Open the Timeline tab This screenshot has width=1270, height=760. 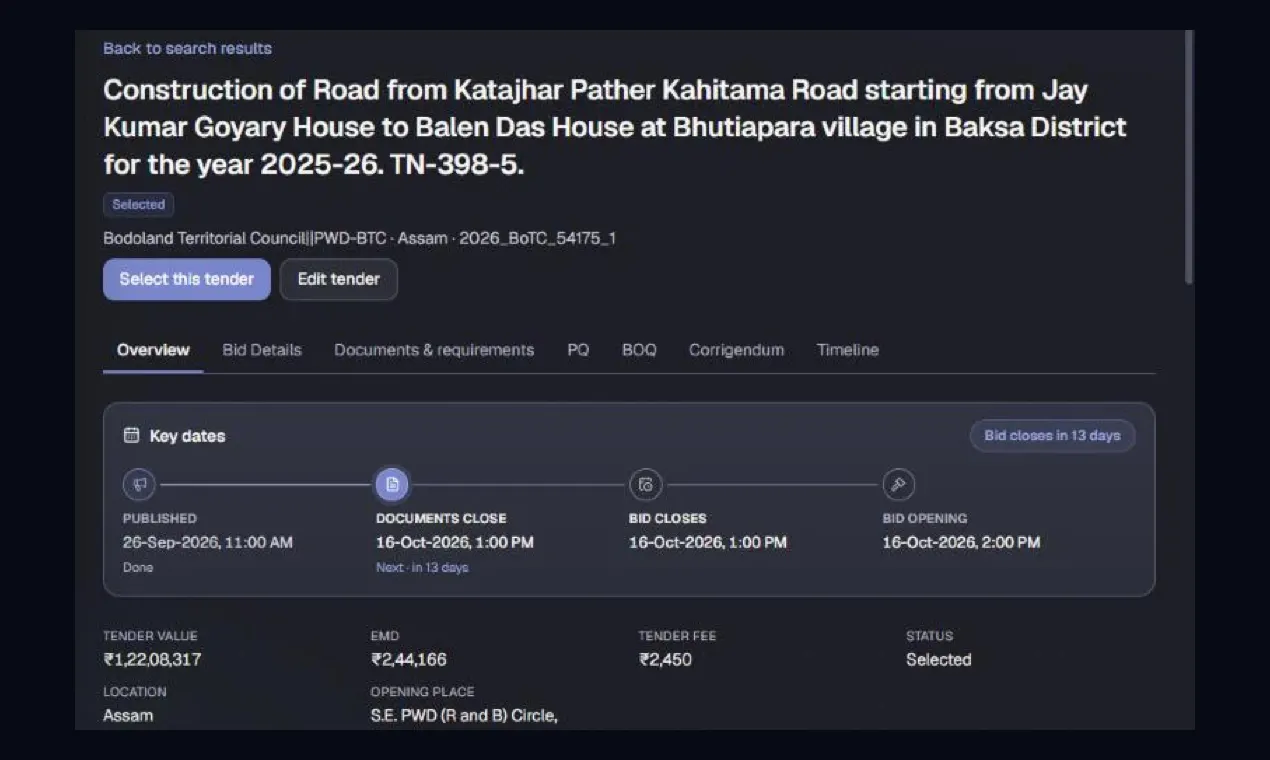point(848,350)
